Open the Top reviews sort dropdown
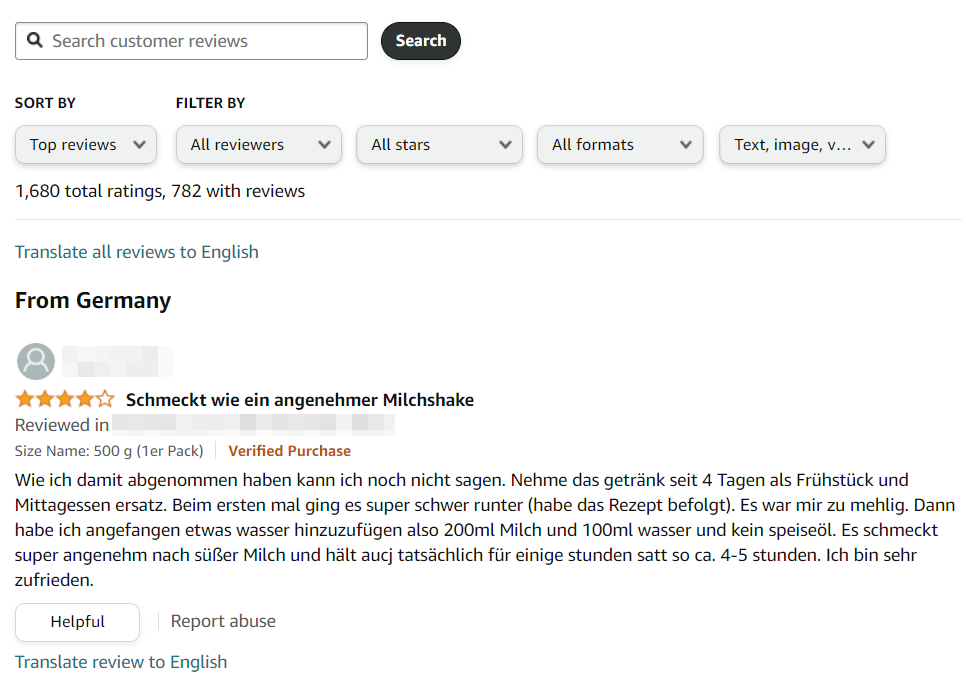The width and height of the screenshot is (966, 686). (86, 144)
